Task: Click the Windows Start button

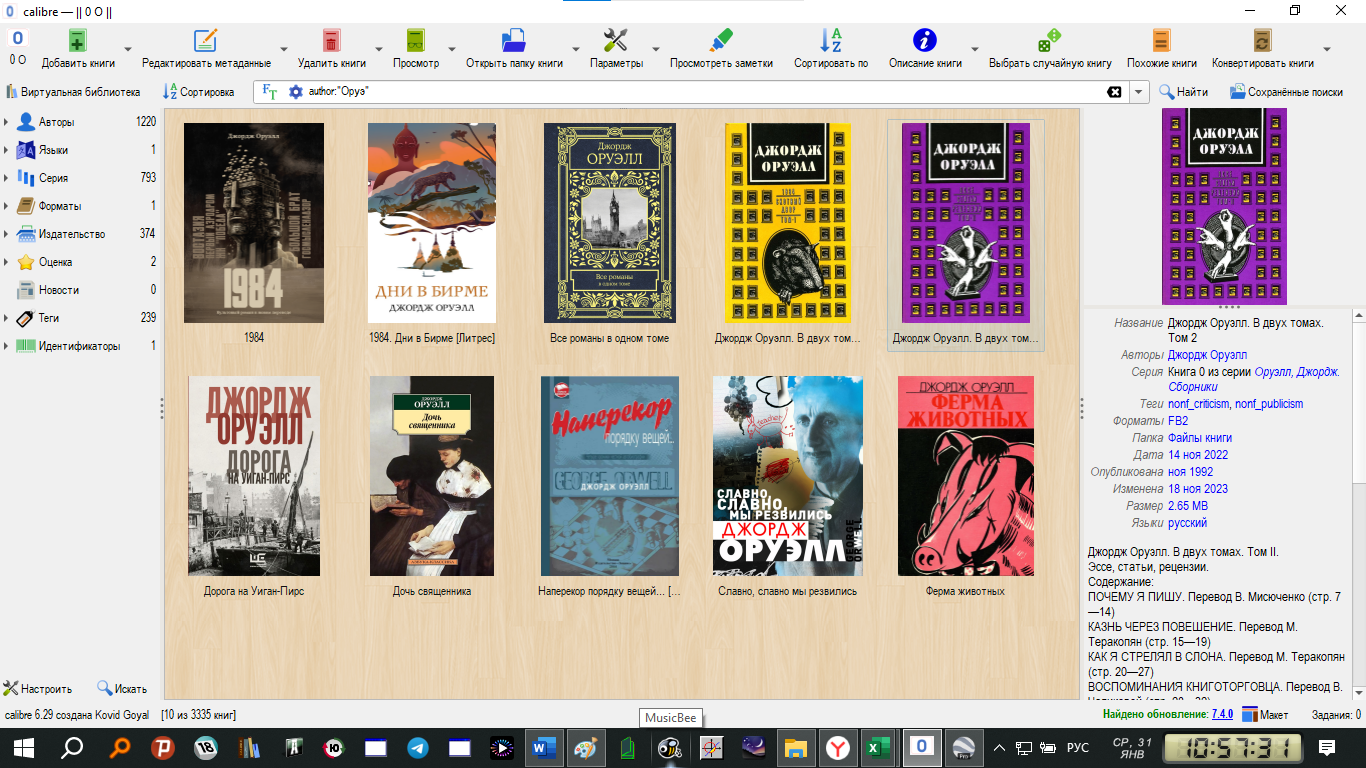Action: pos(23,747)
